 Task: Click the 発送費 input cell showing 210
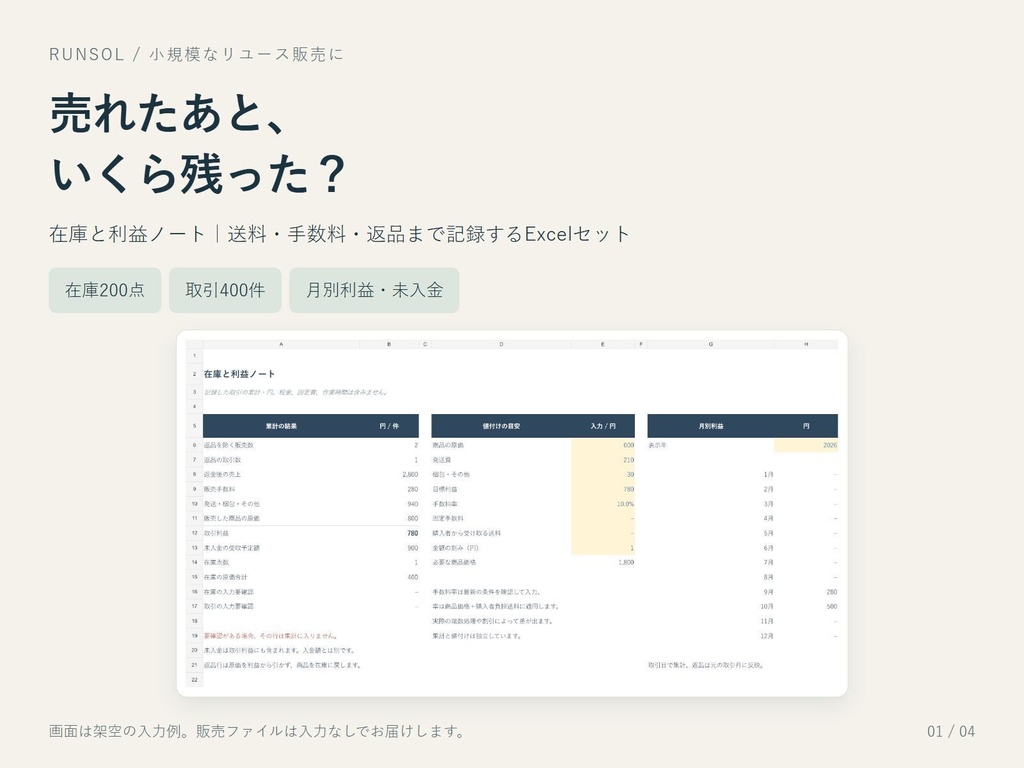603,460
